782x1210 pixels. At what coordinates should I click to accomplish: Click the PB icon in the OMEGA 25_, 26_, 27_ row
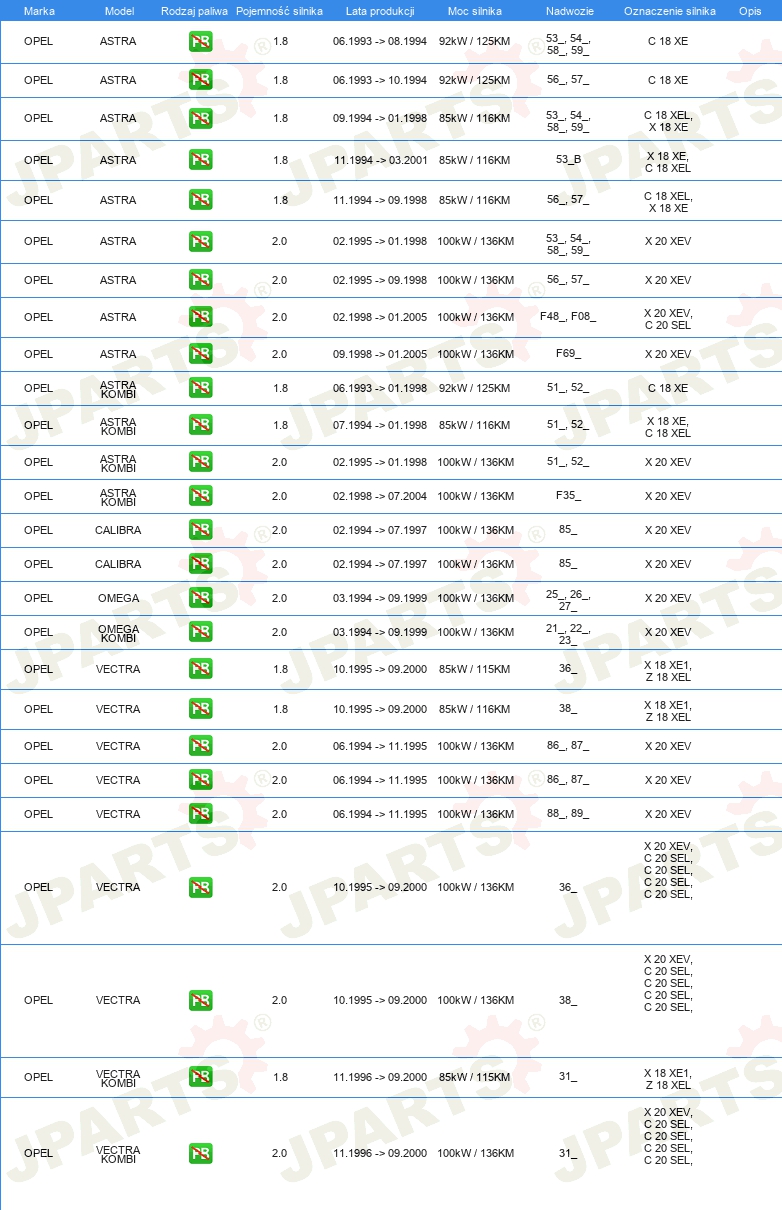(201, 598)
